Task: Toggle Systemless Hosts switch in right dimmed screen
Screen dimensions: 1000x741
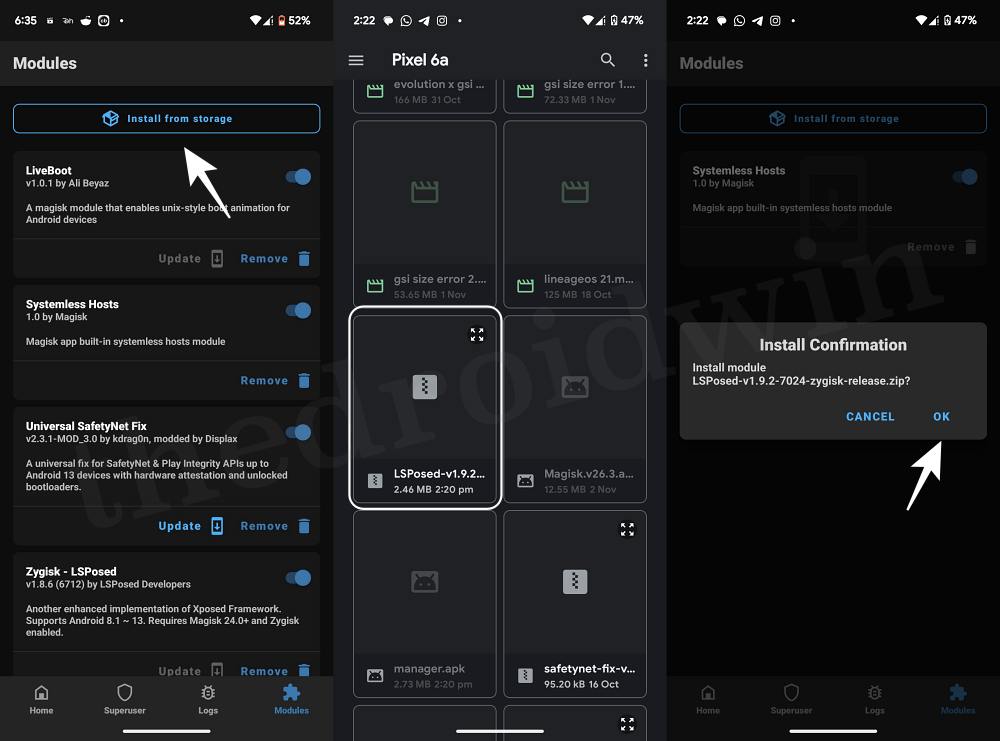Action: pyautogui.click(x=965, y=177)
